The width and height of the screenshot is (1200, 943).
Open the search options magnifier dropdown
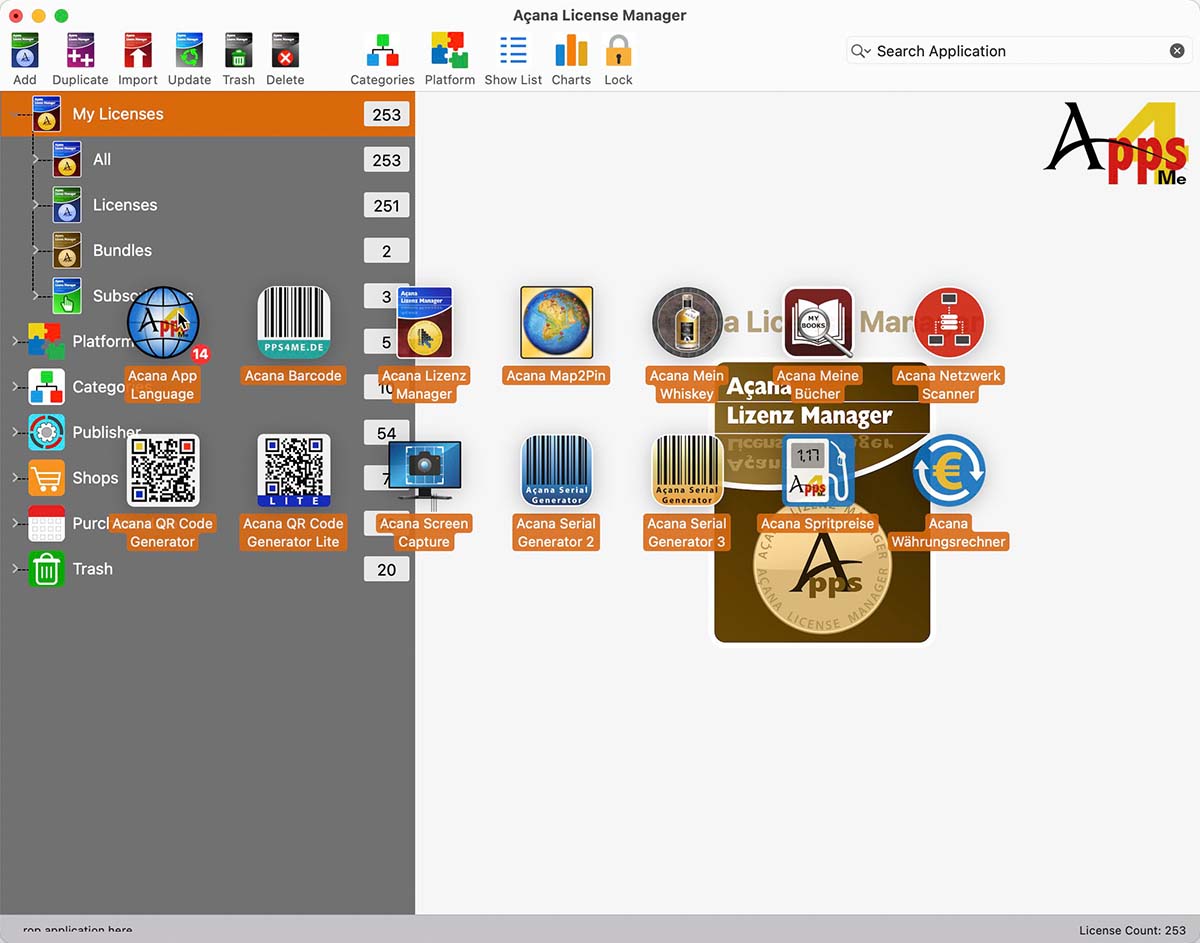861,51
